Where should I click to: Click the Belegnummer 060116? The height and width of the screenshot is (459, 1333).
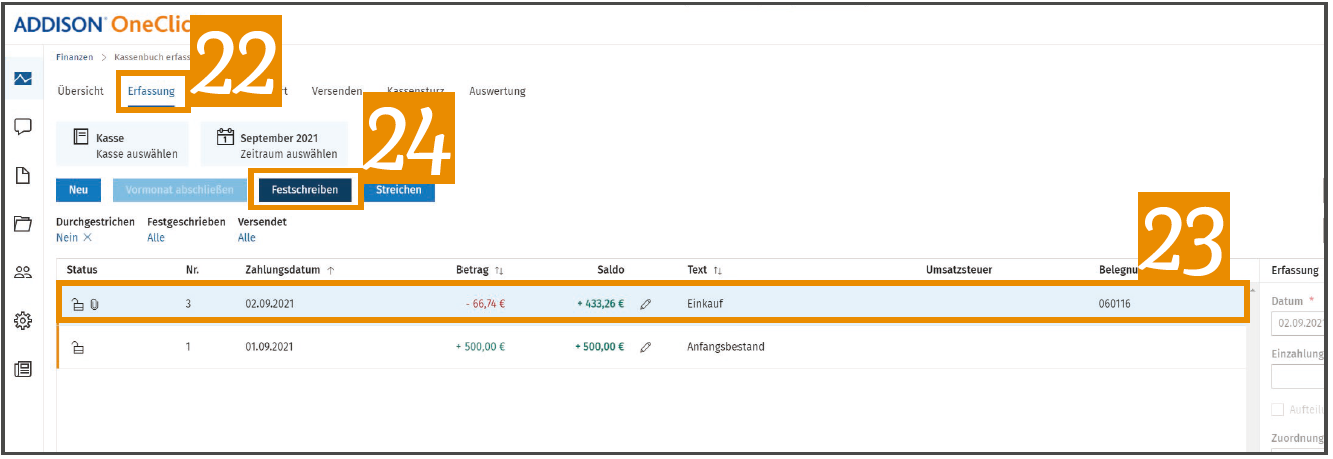coord(1115,303)
